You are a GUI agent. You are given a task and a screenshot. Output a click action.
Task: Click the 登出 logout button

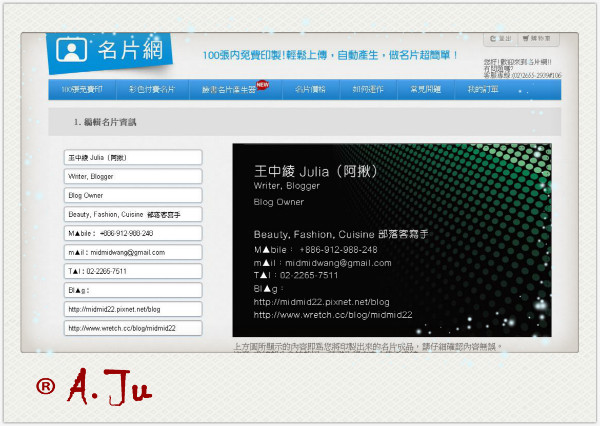pyautogui.click(x=501, y=39)
